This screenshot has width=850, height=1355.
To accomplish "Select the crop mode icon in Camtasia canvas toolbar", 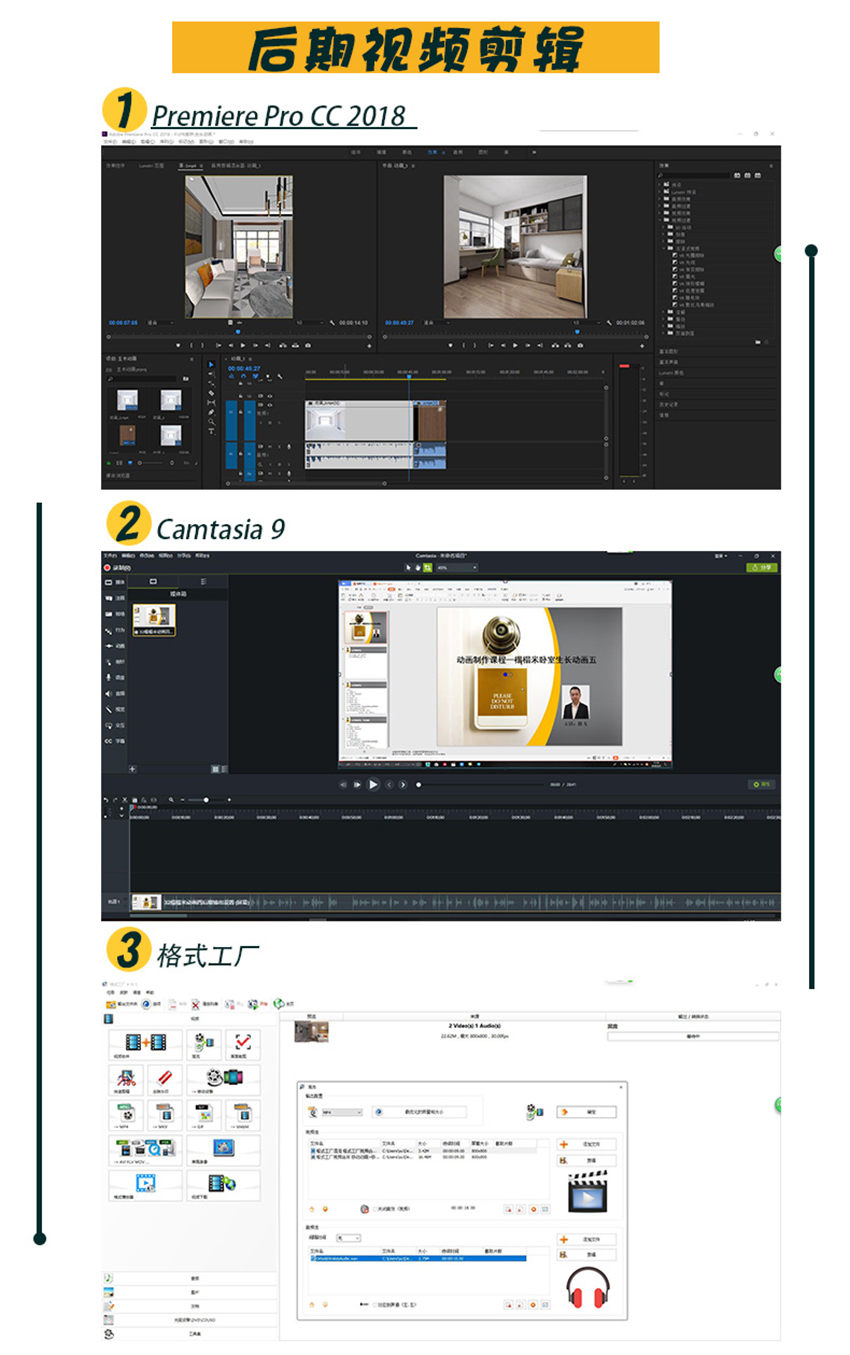I will click(x=427, y=567).
